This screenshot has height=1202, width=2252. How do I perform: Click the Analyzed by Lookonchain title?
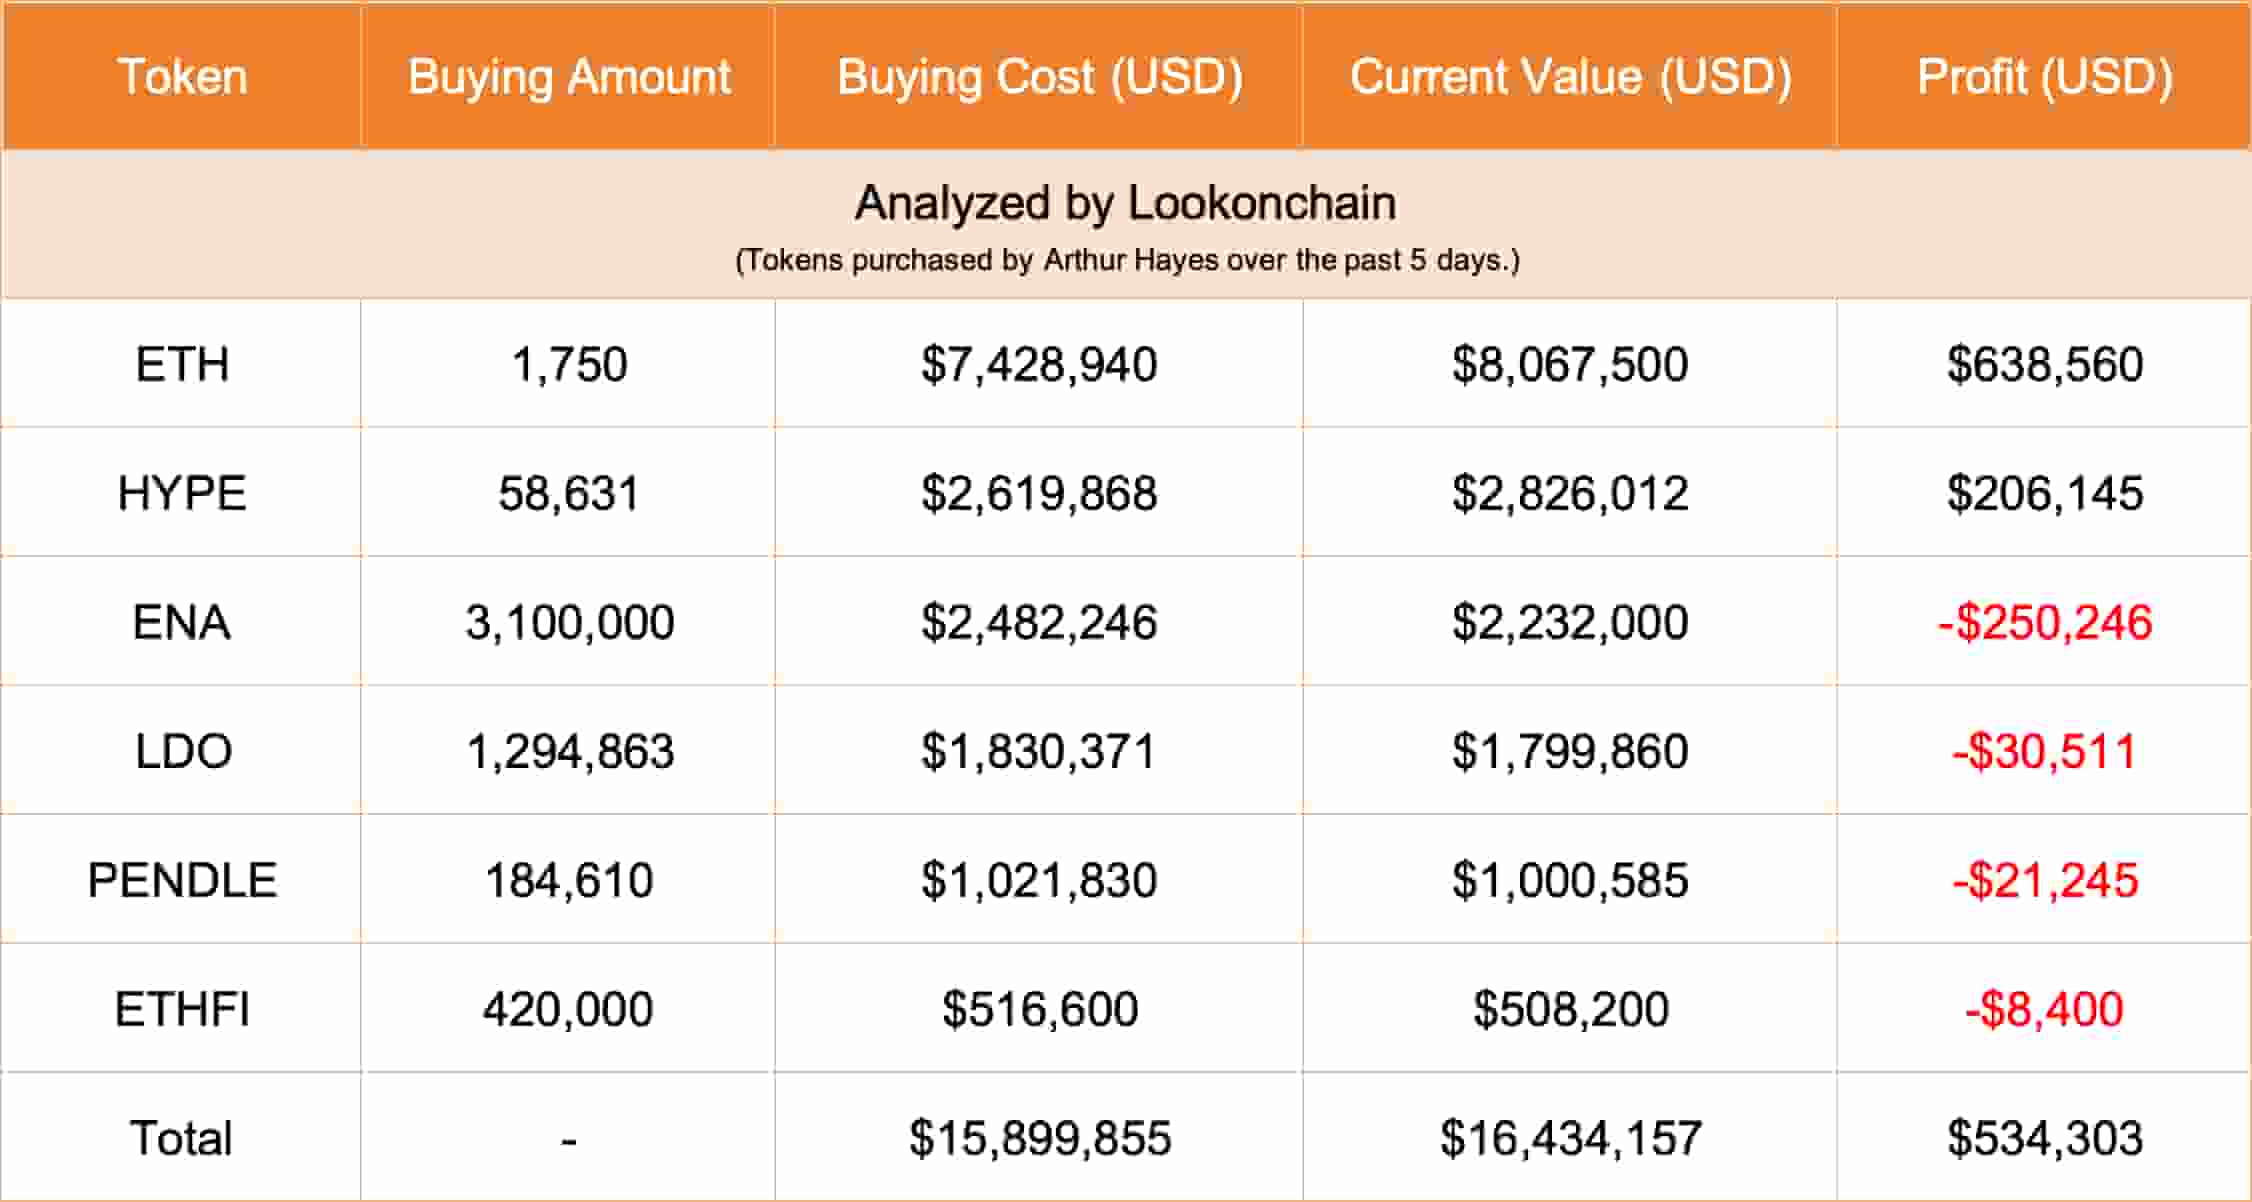(x=1125, y=203)
